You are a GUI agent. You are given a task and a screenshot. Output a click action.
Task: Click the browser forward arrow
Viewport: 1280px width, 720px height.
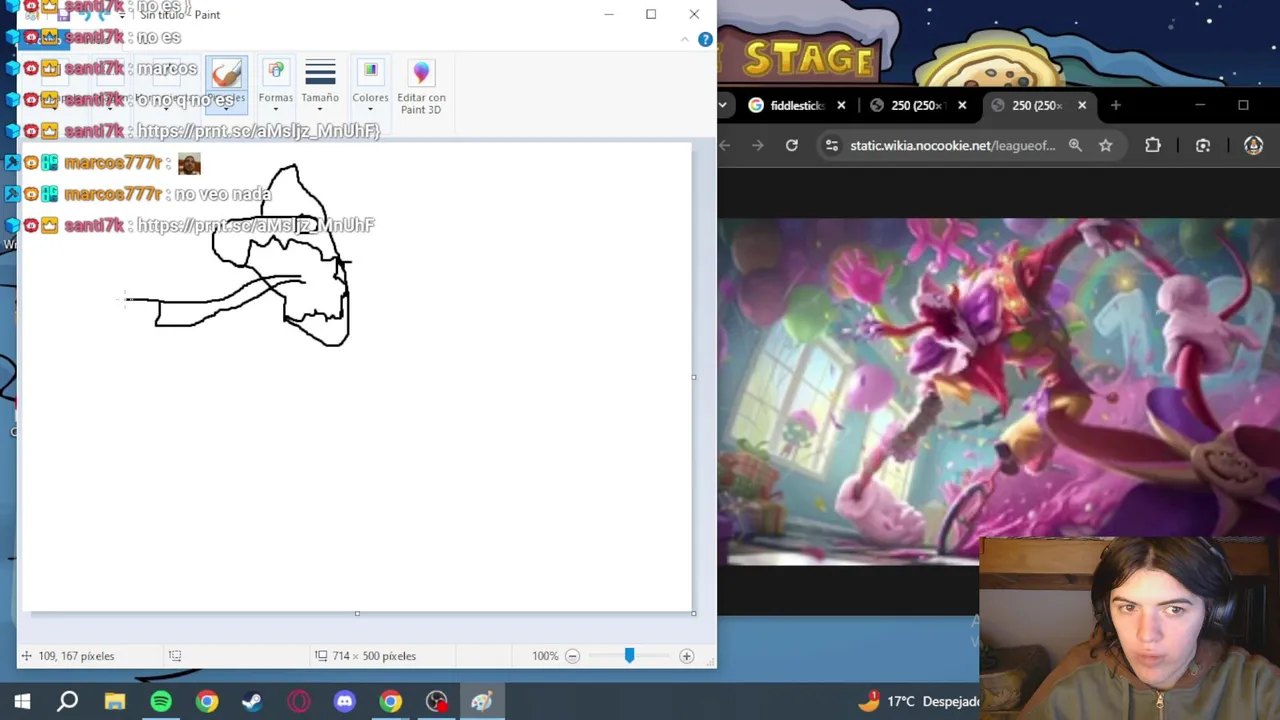click(x=758, y=146)
